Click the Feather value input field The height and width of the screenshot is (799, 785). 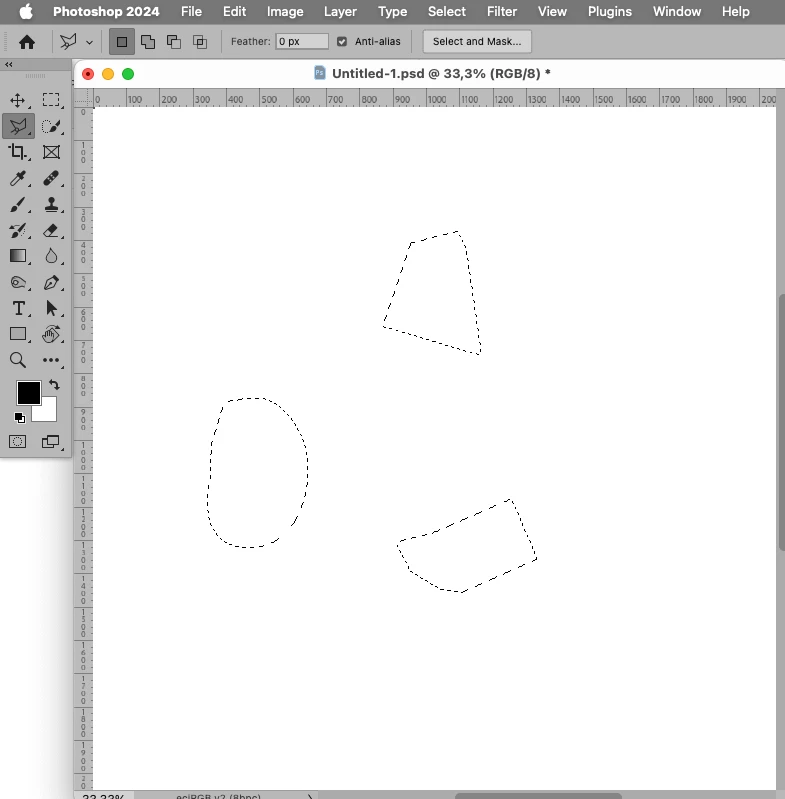click(302, 41)
